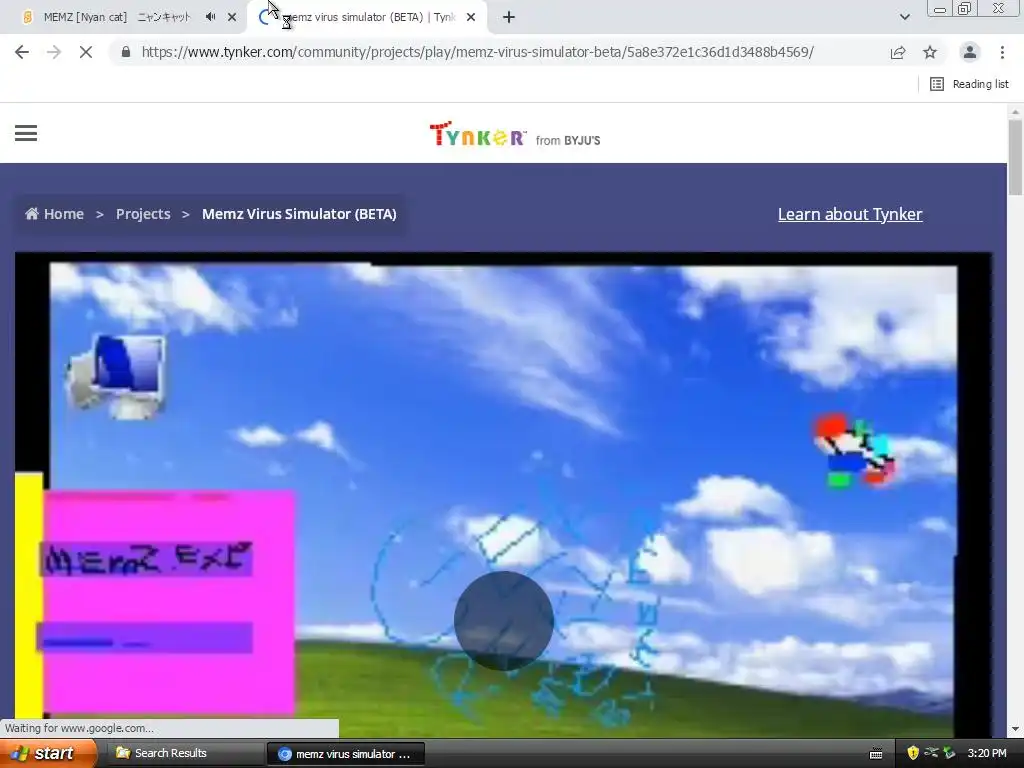The height and width of the screenshot is (768, 1024).
Task: Click the pink MEMZ.exe panel
Action: click(168, 601)
